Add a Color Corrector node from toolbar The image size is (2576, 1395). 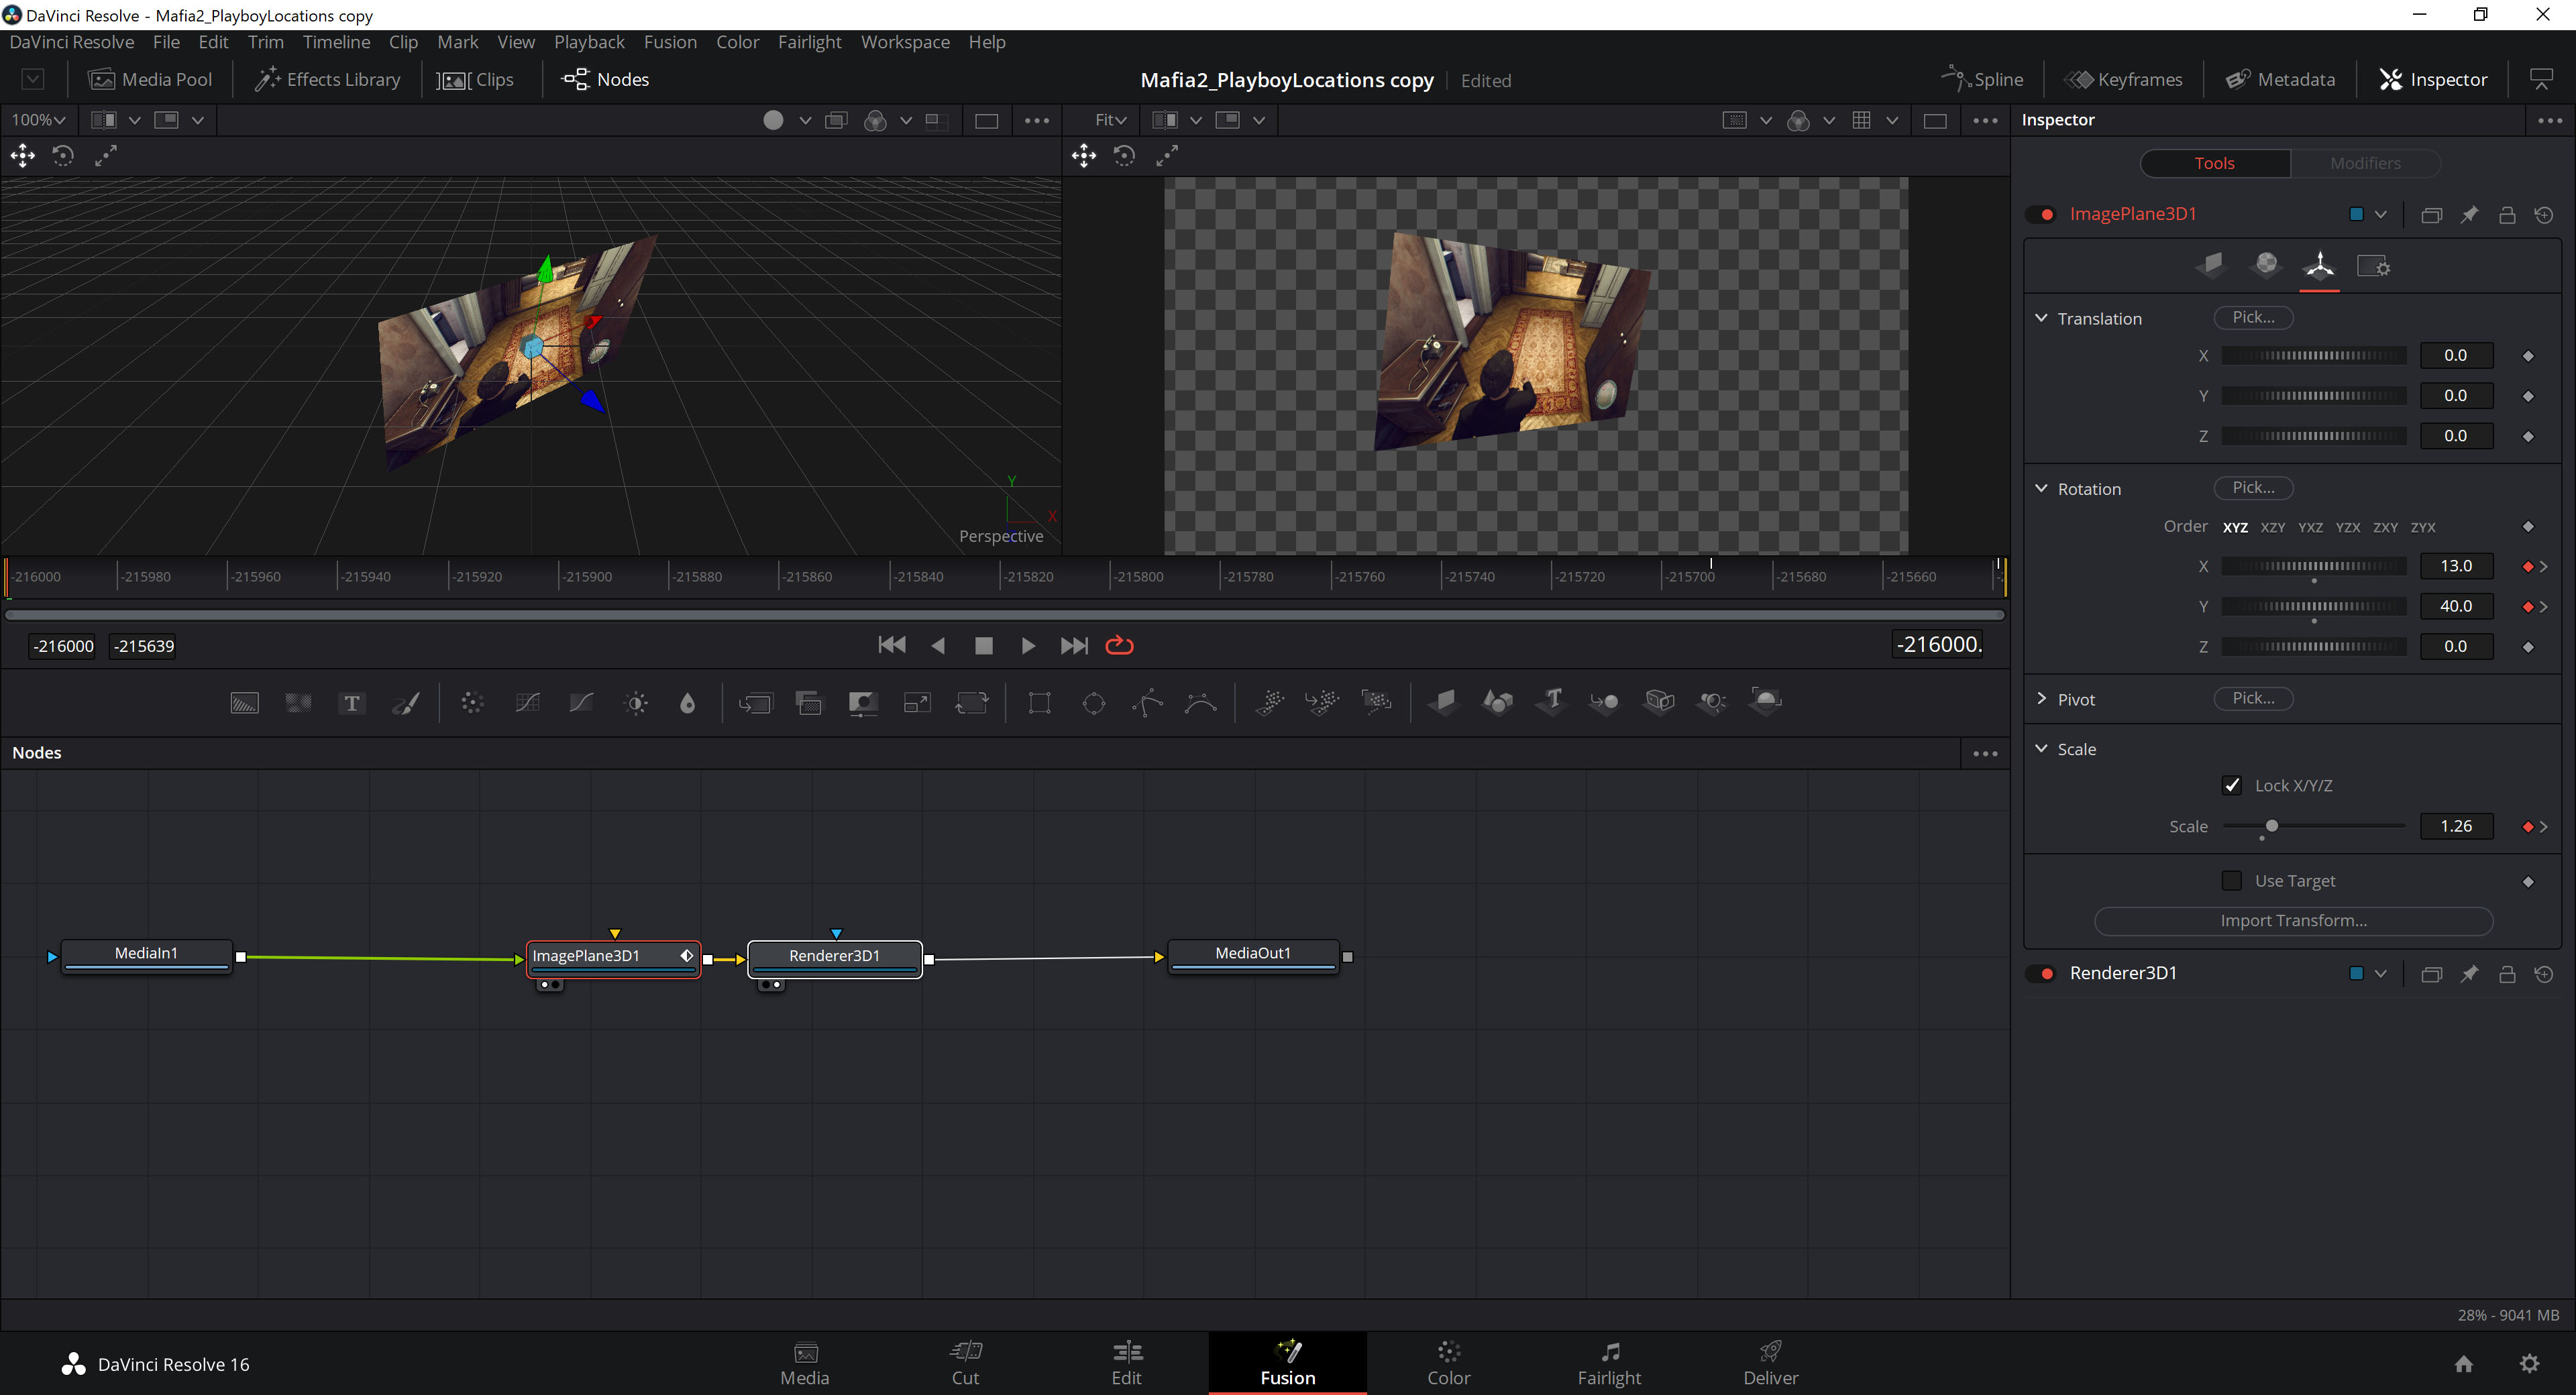472,703
